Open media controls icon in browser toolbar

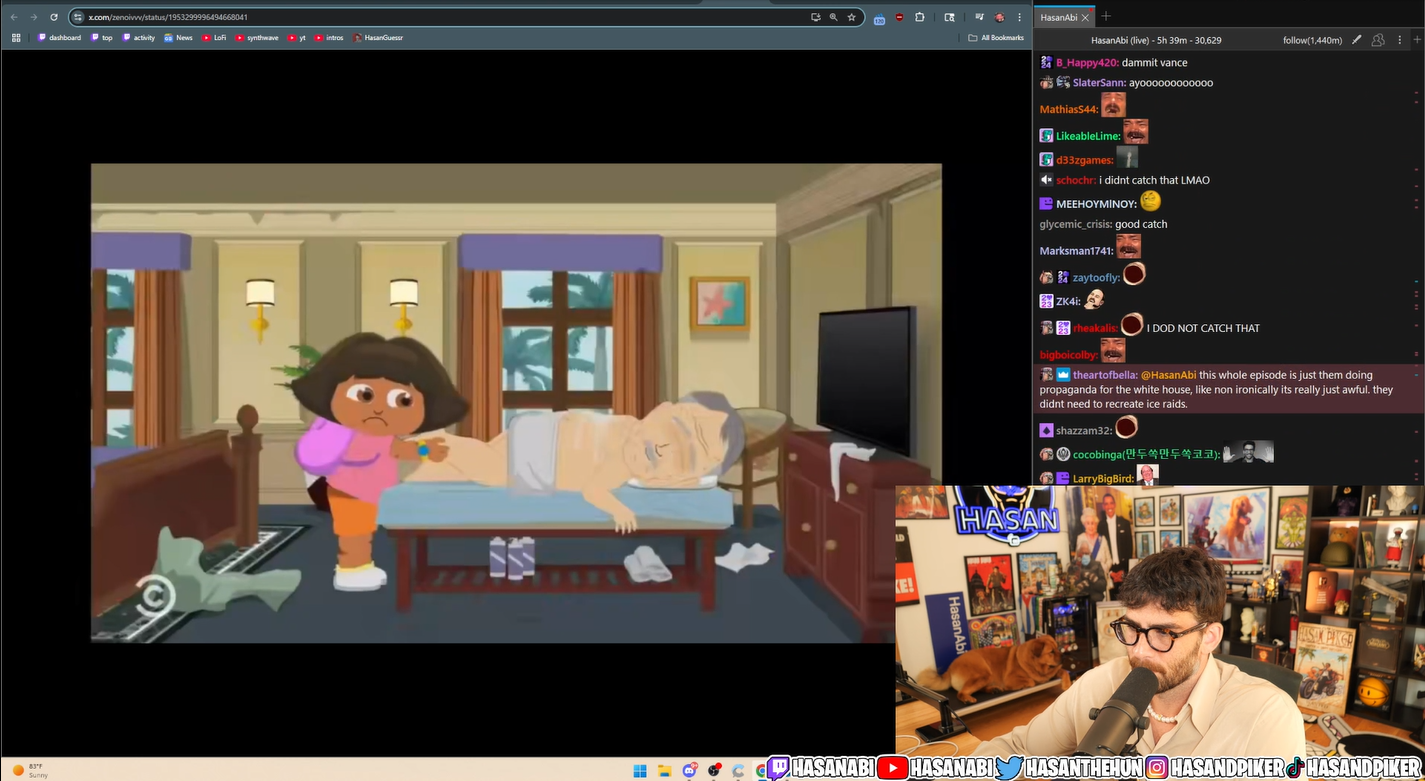pyautogui.click(x=980, y=17)
